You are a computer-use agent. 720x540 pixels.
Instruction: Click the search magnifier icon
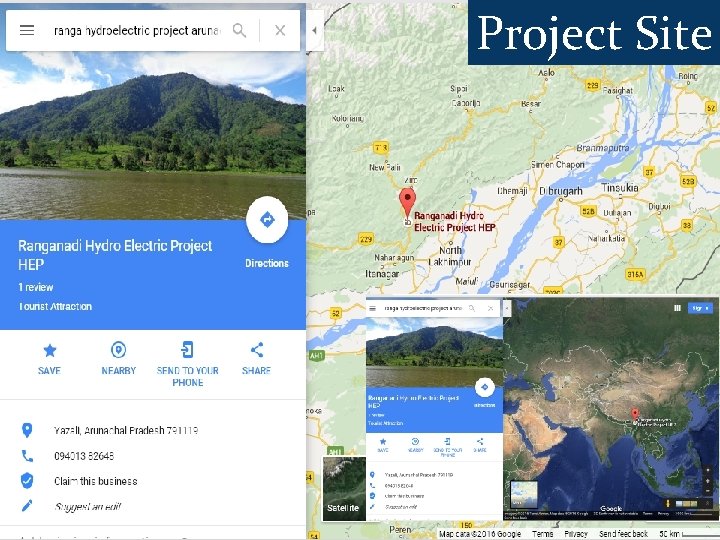coord(239,30)
